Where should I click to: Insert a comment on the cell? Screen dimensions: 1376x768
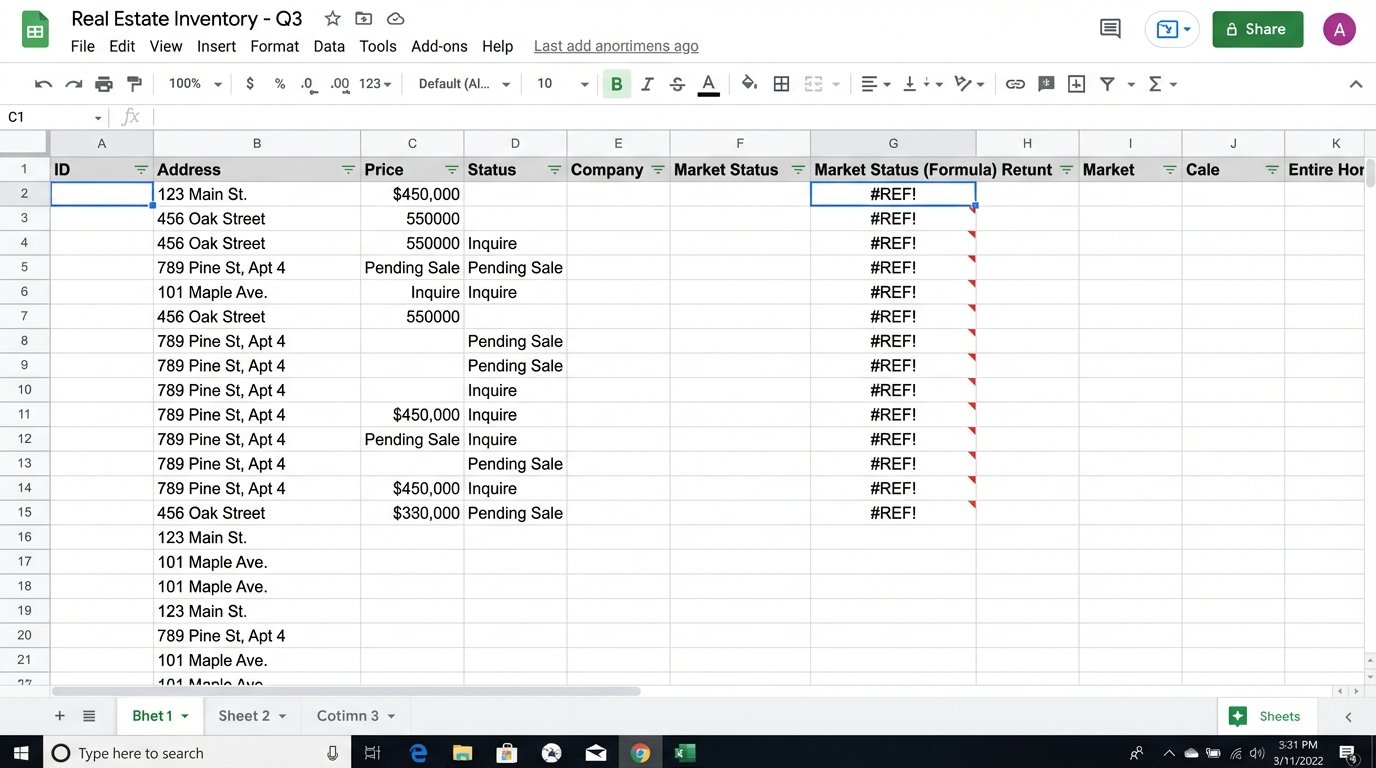point(1046,83)
